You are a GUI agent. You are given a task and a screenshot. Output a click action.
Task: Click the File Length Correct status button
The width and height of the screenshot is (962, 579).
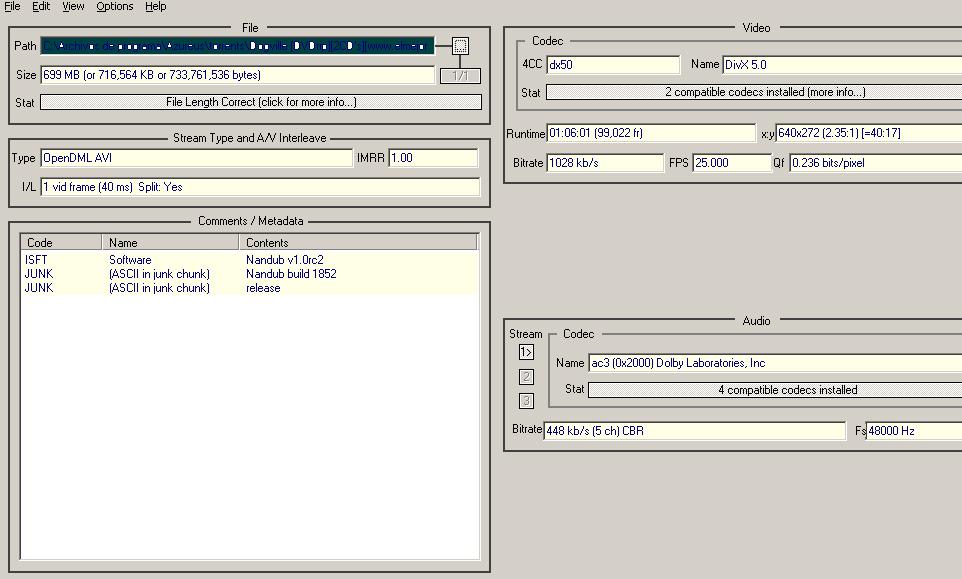[x=261, y=102]
